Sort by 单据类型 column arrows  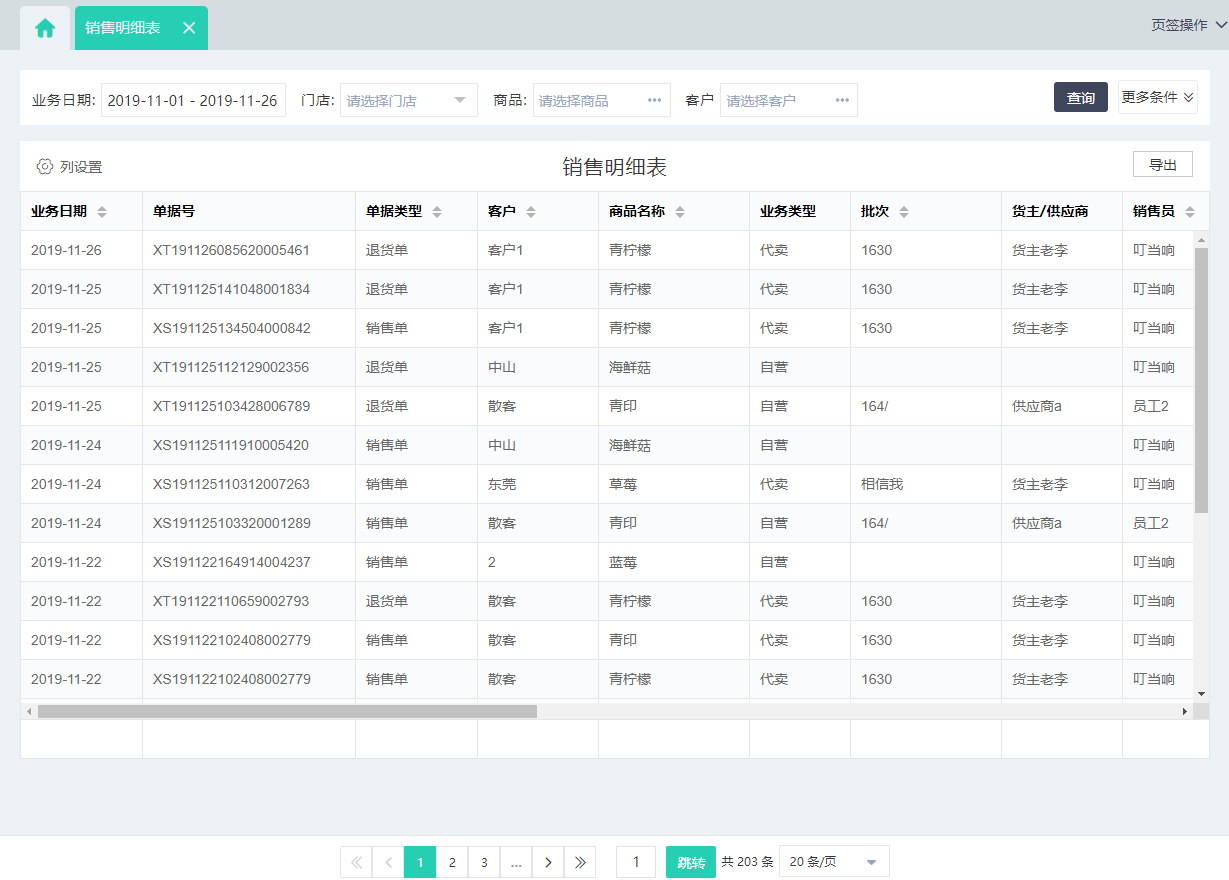pyautogui.click(x=437, y=212)
